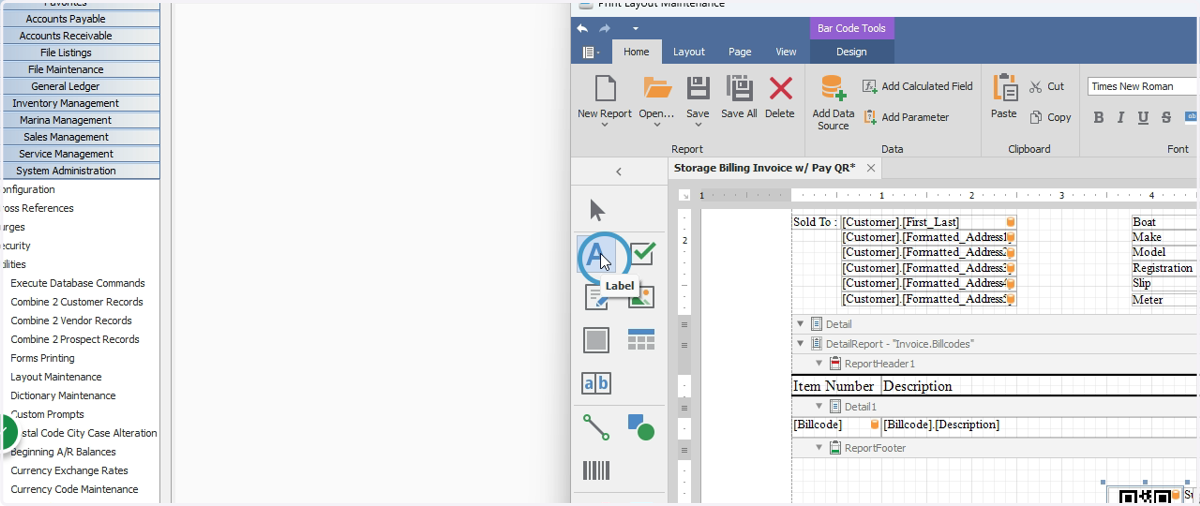Switch to the Page ribbon tab

tap(739, 52)
